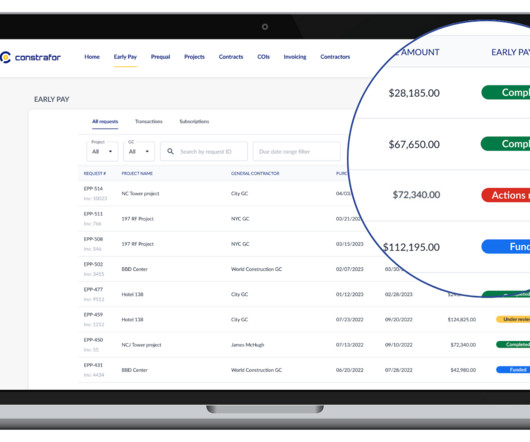Screen dimensions: 530x442
Task: Sort by REQUEST # column header
Action: coord(95,173)
